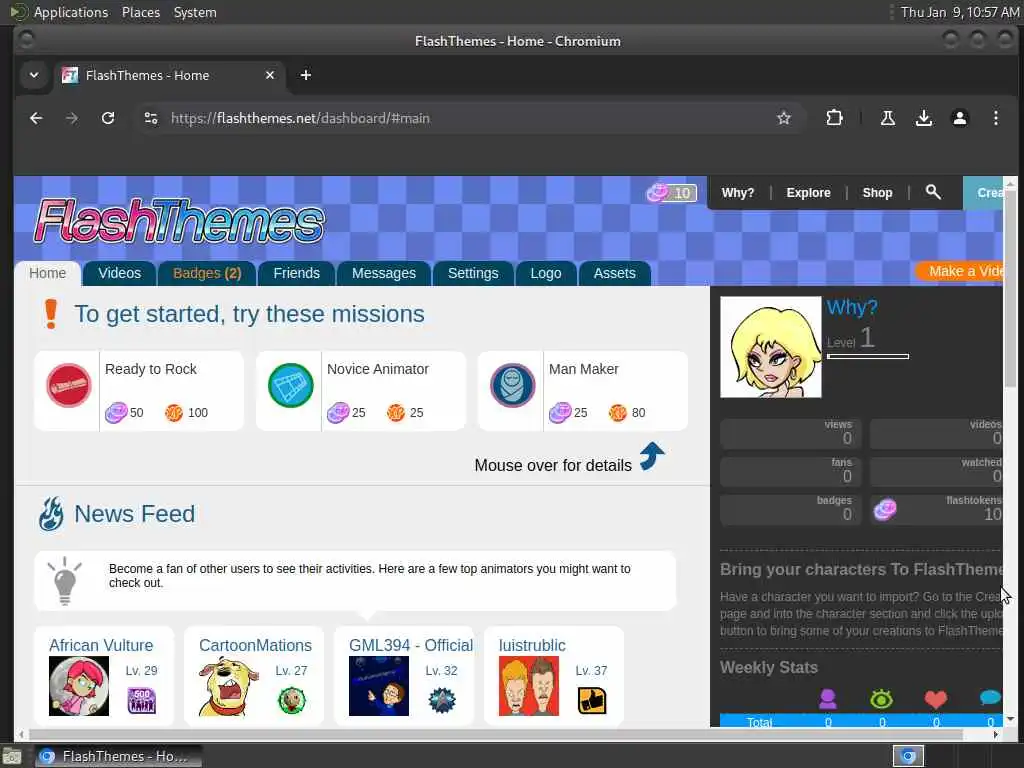Screen dimensions: 1024x768
Task: Open the Why? username profile link
Action: coord(852,307)
